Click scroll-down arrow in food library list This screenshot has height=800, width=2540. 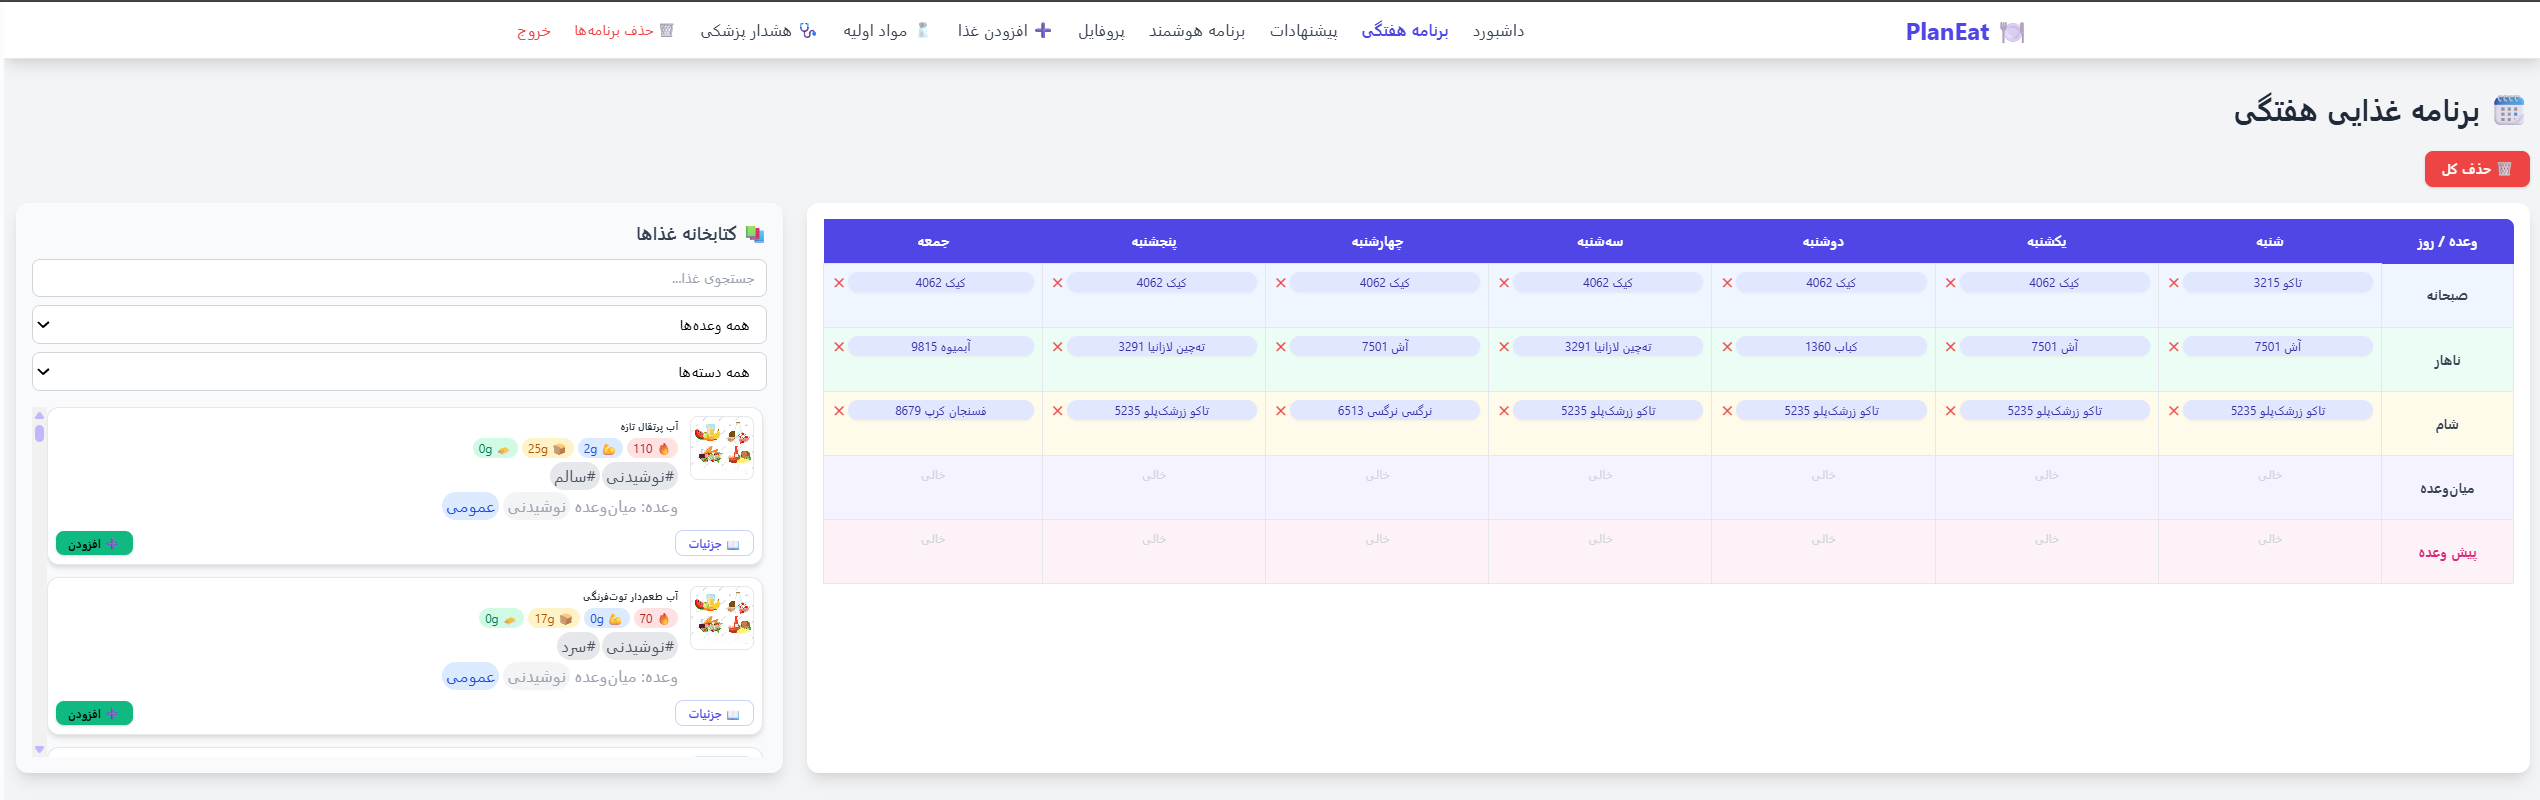tap(39, 749)
